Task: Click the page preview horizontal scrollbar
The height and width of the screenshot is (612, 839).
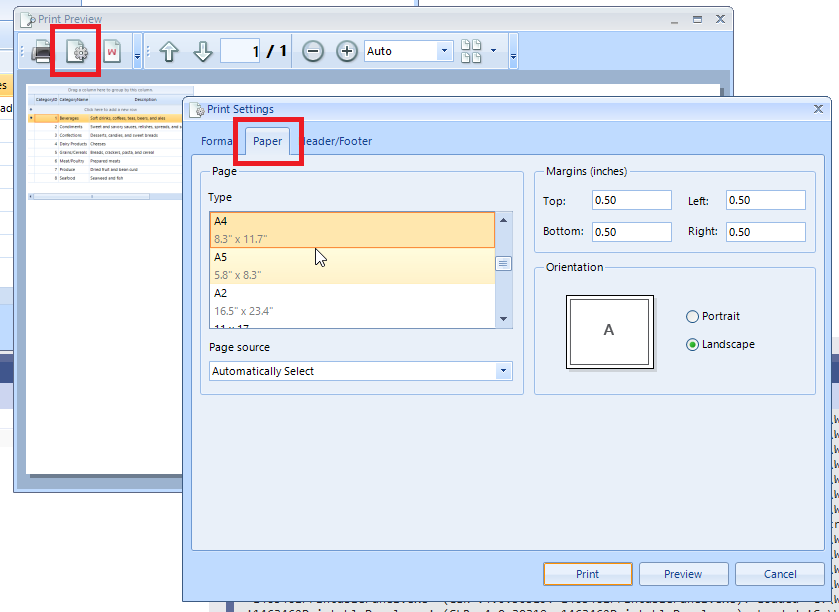Action: (105, 196)
